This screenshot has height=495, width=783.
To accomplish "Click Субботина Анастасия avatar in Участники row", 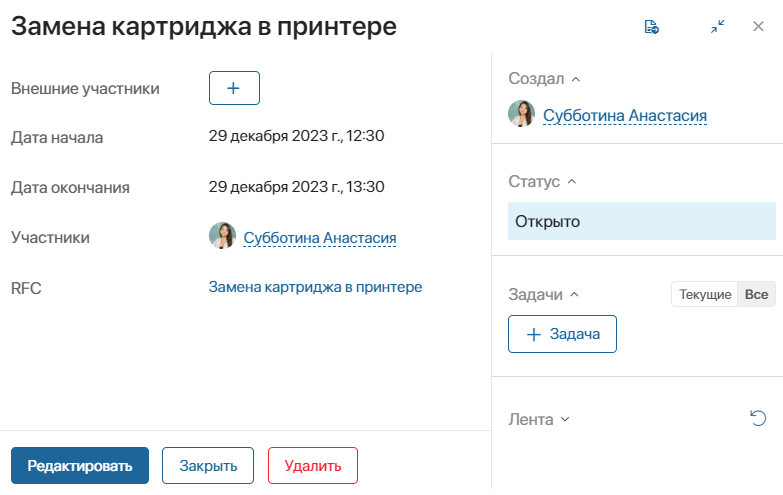I will 222,236.
